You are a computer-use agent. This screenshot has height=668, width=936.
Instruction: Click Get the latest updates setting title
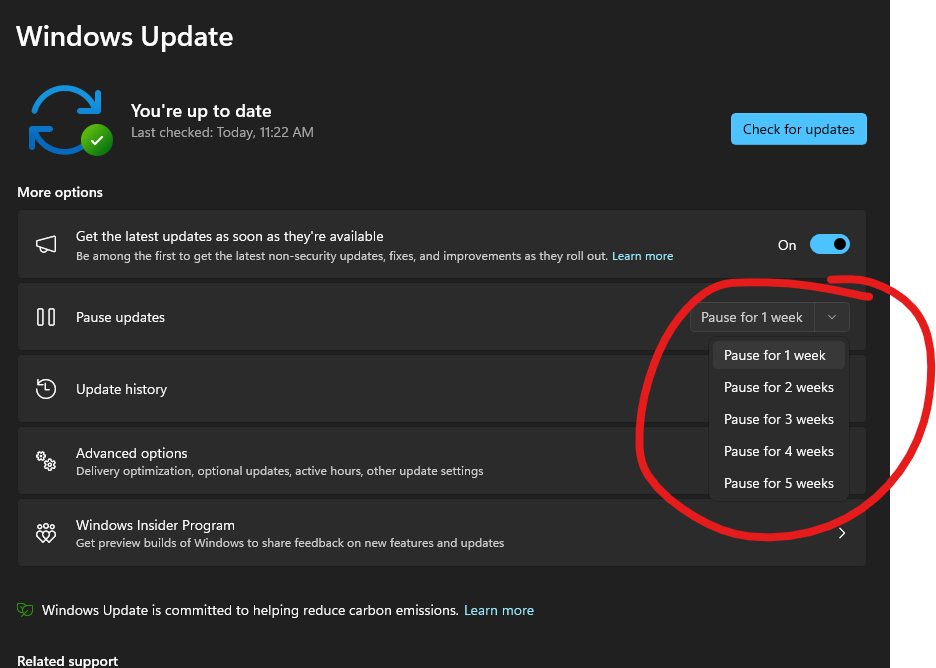(x=229, y=236)
